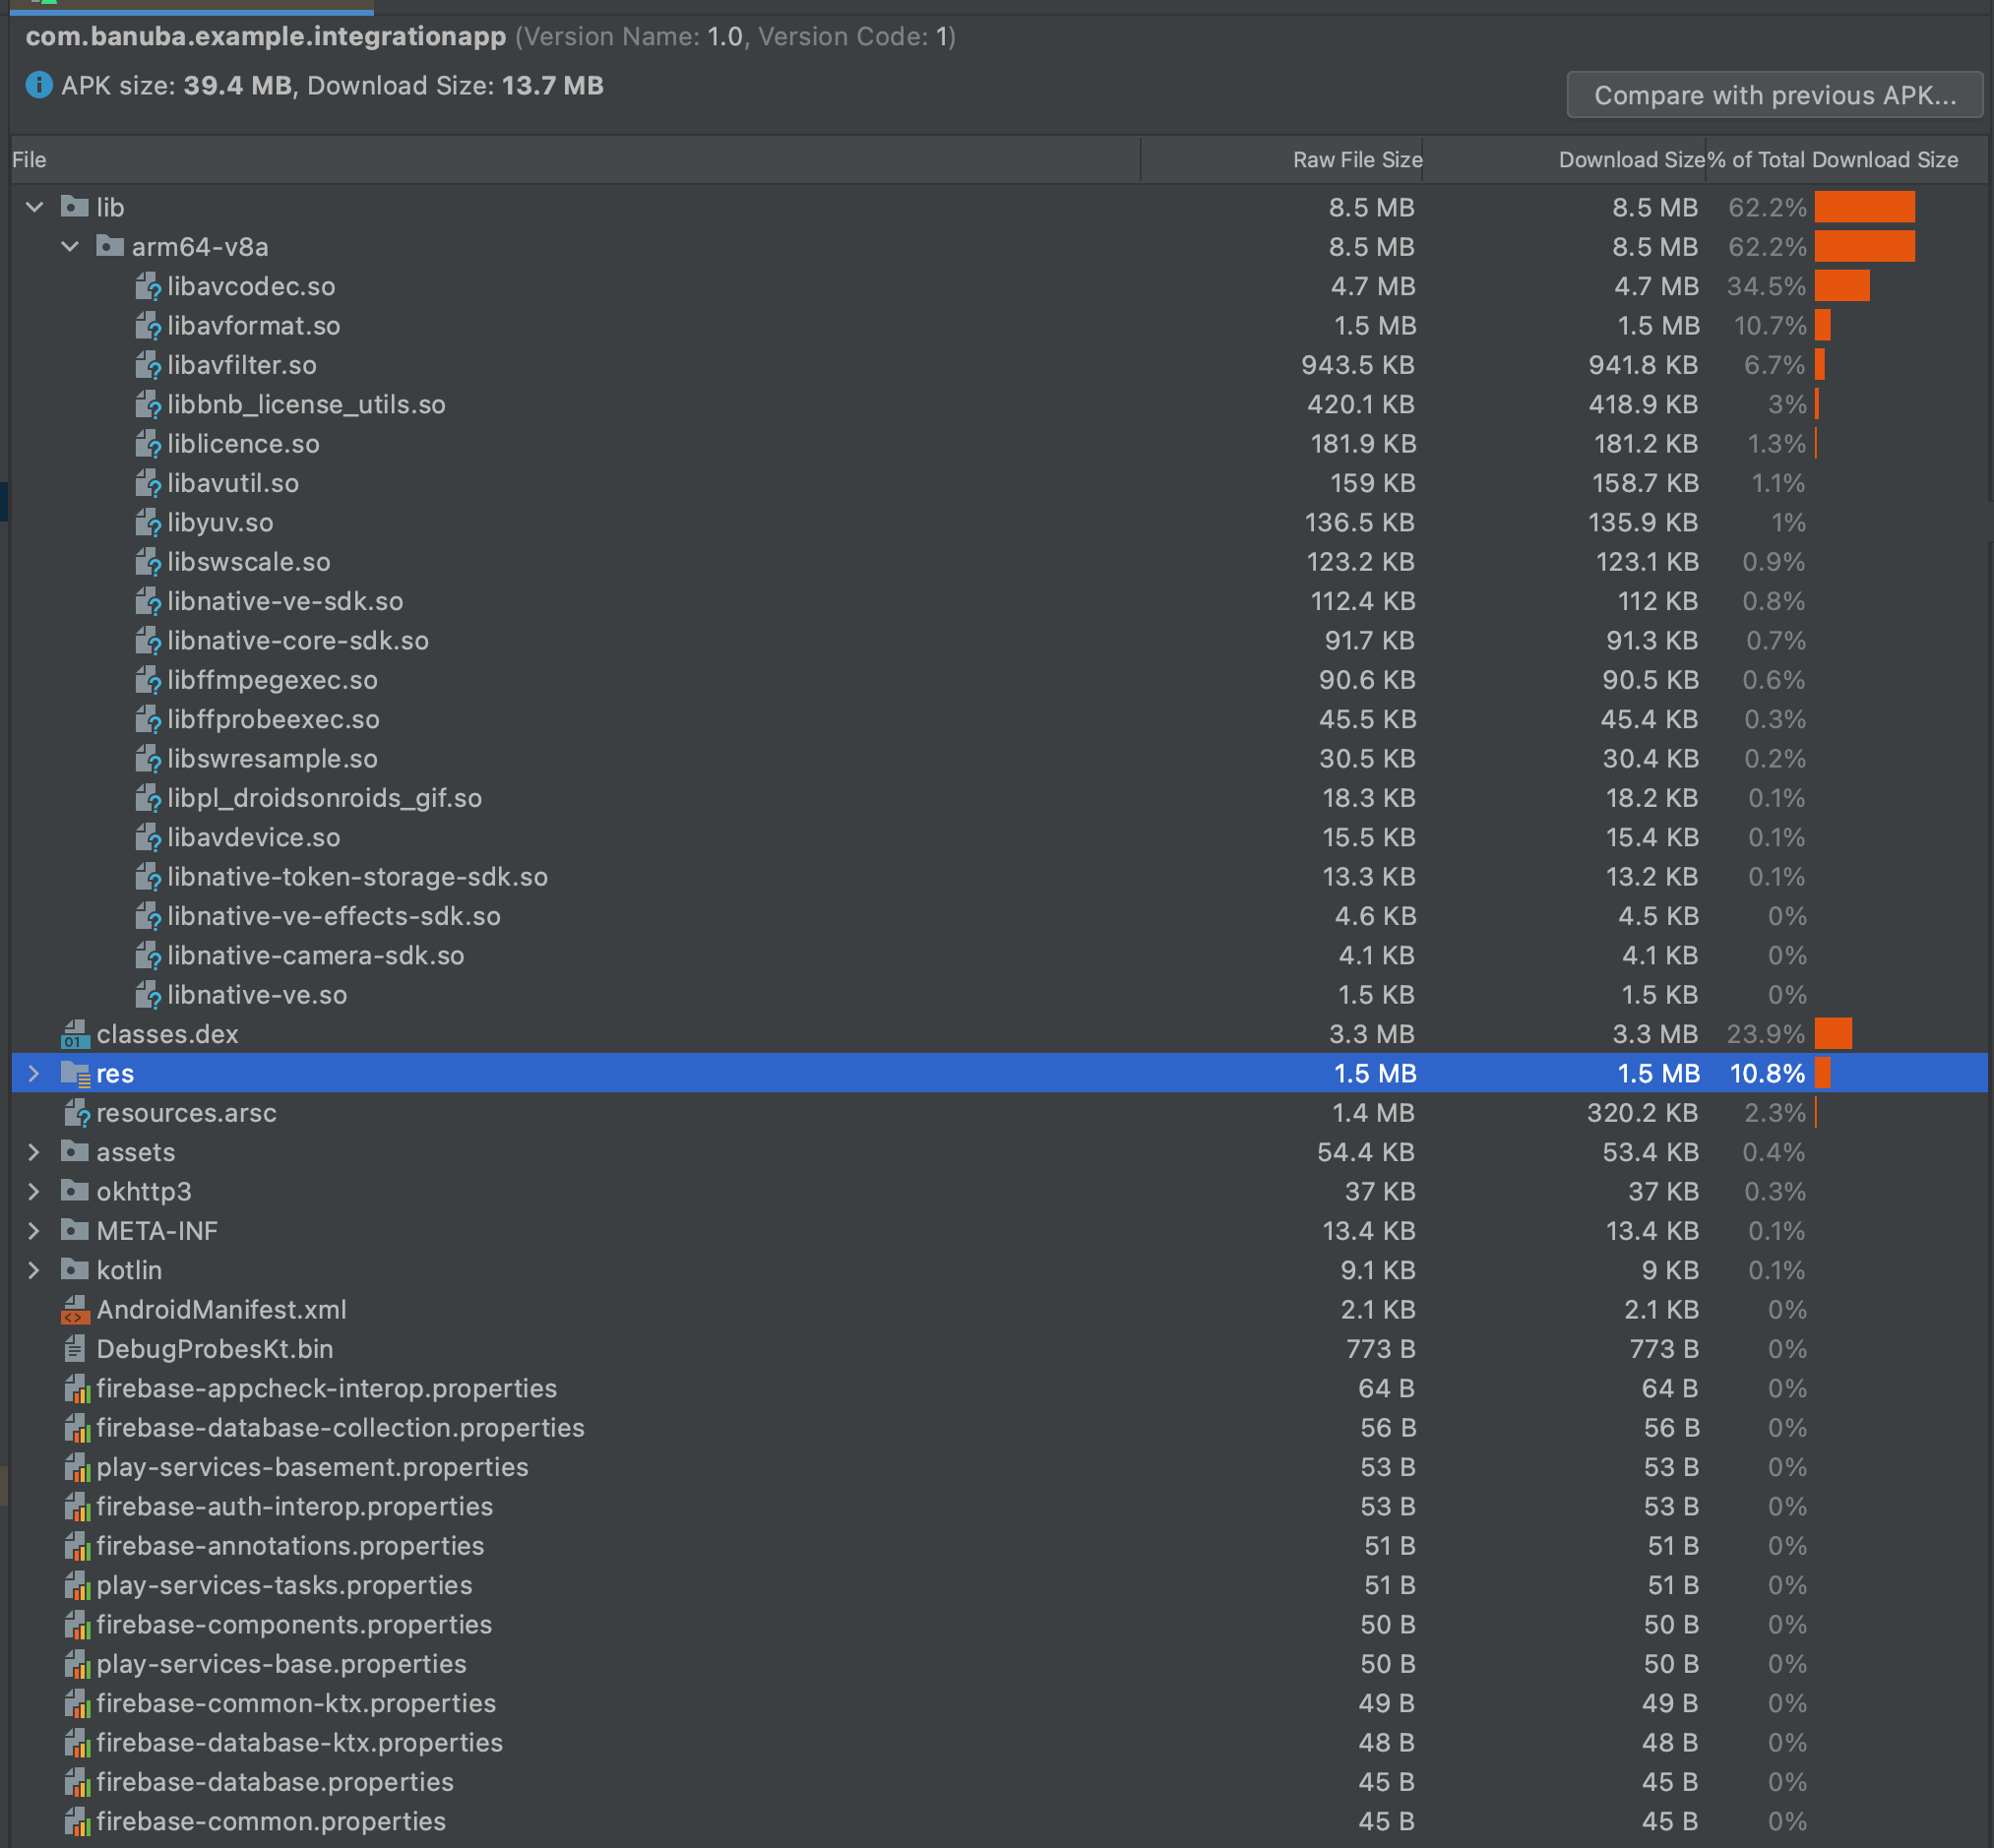Click % of Total Download Size header
The height and width of the screenshot is (1848, 1994).
pos(1847,160)
